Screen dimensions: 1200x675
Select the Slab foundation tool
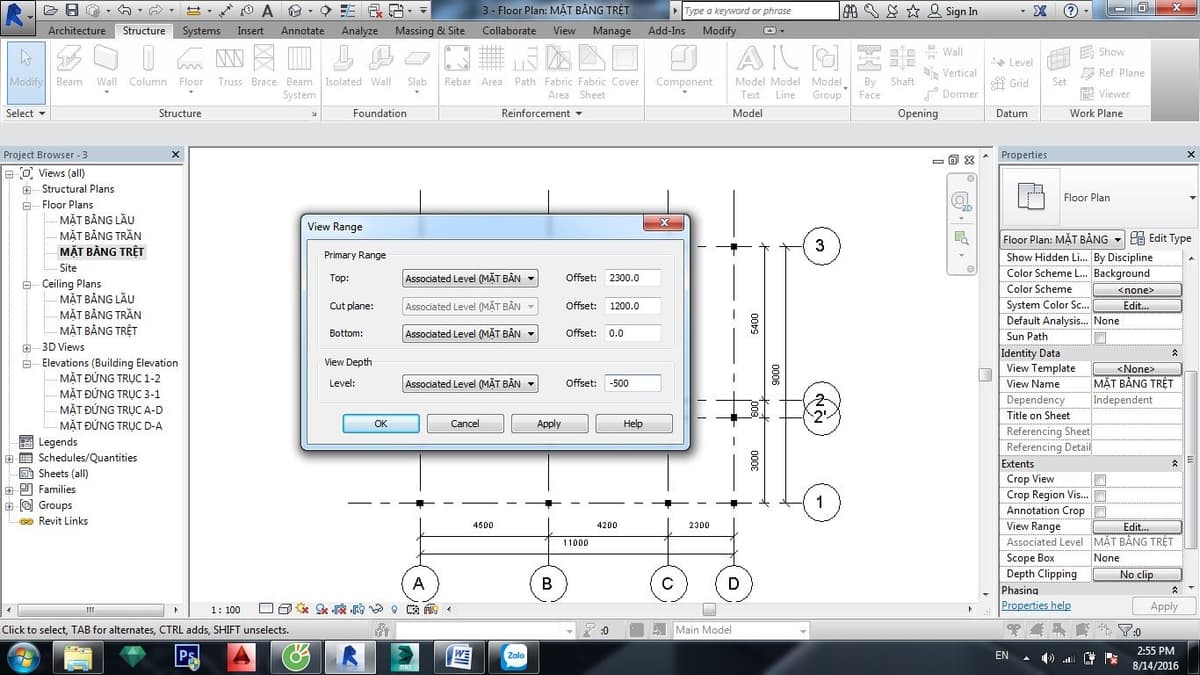pos(417,67)
